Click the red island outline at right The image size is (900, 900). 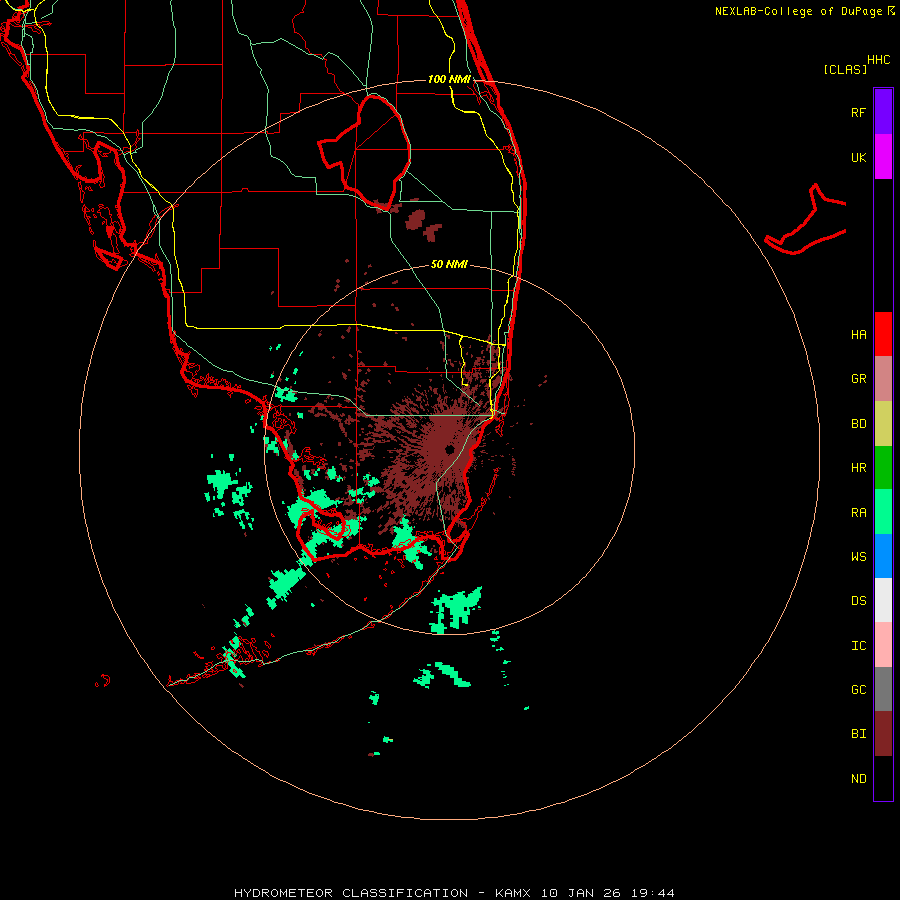pyautogui.click(x=805, y=220)
